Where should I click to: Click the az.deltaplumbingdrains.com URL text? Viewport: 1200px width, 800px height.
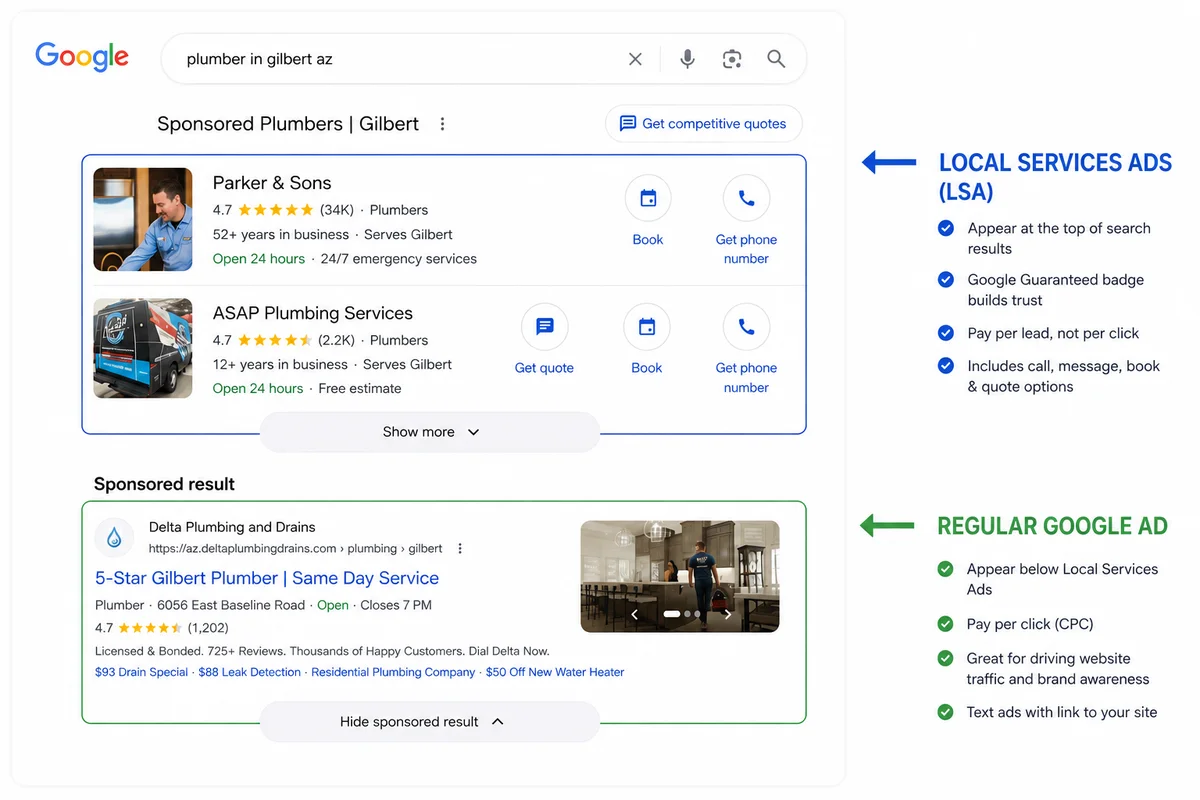coord(296,548)
